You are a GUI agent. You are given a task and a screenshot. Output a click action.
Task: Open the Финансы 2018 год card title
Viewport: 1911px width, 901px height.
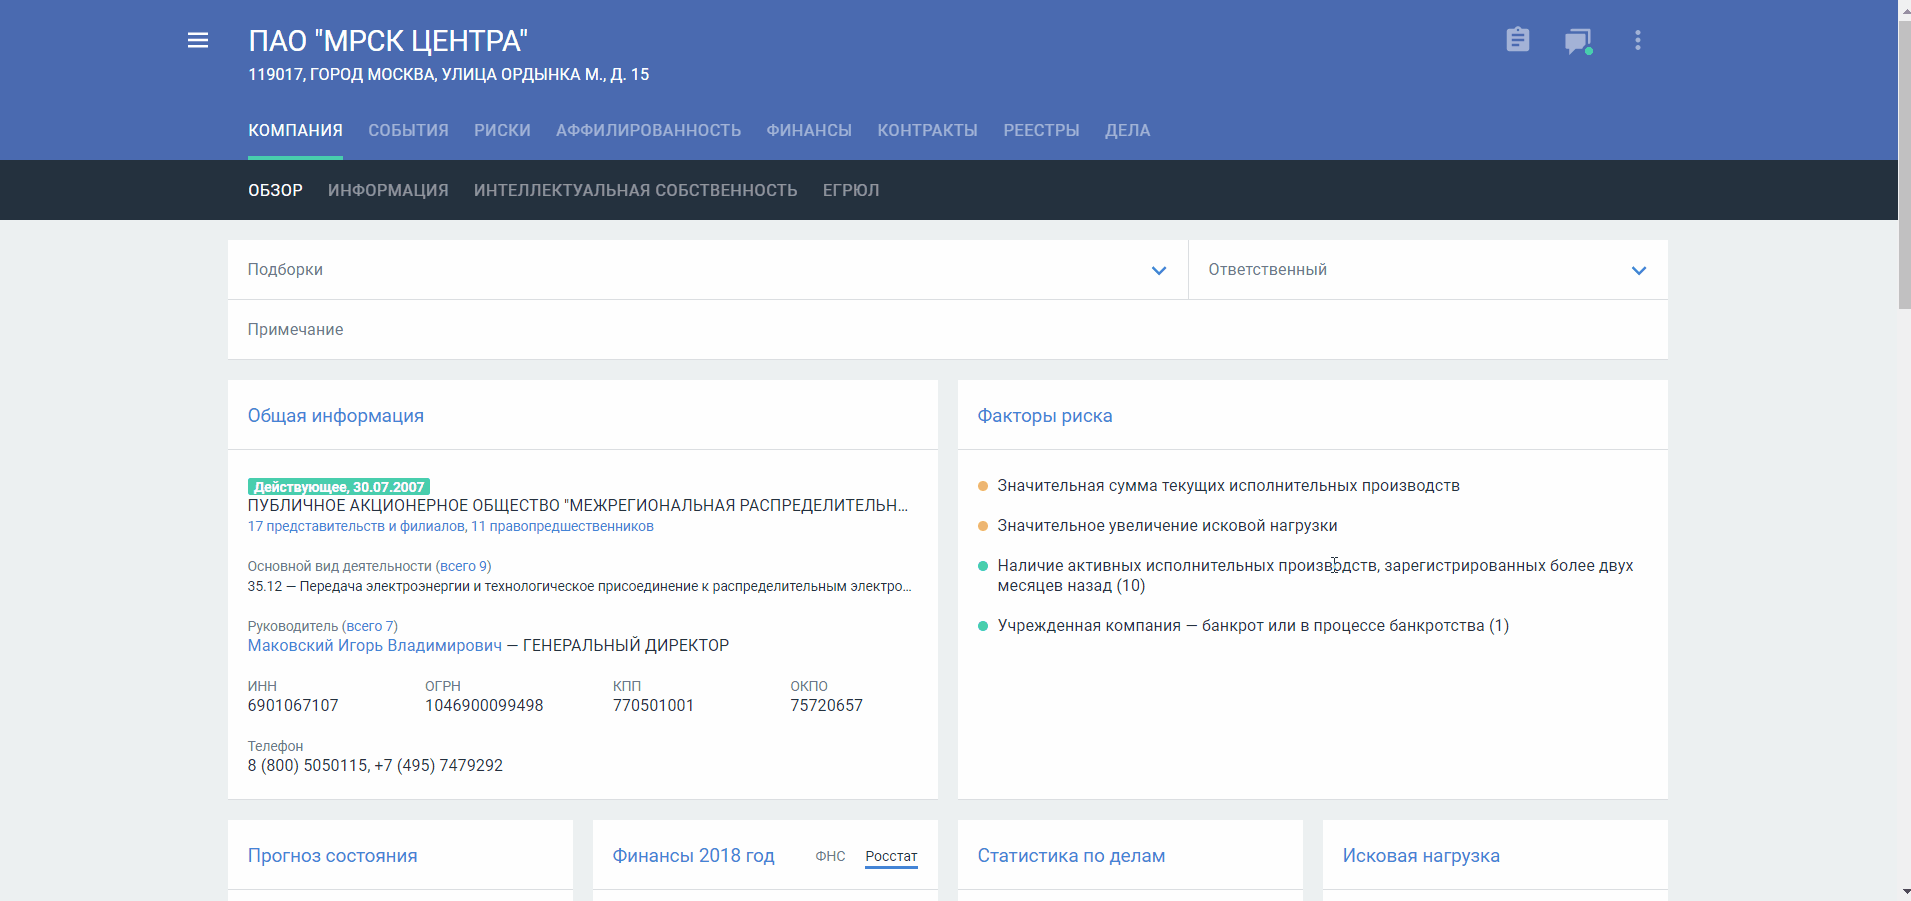click(694, 856)
